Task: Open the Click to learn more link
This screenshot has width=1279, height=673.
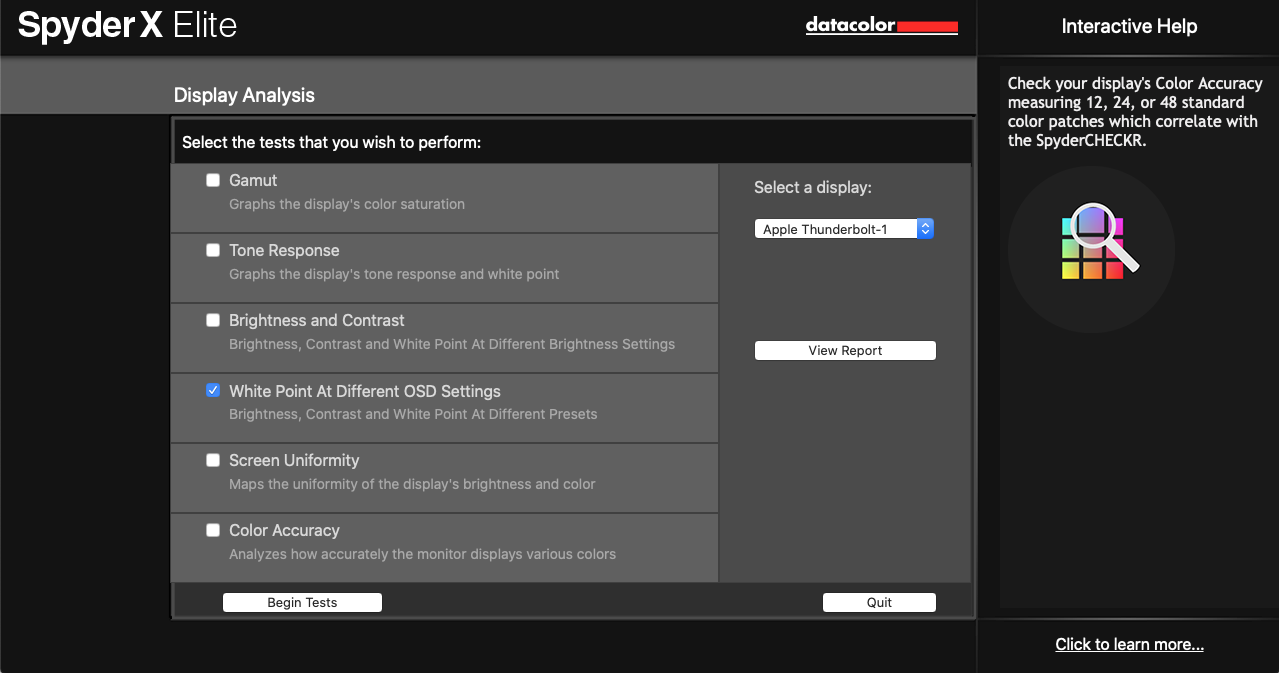Action: [x=1129, y=644]
